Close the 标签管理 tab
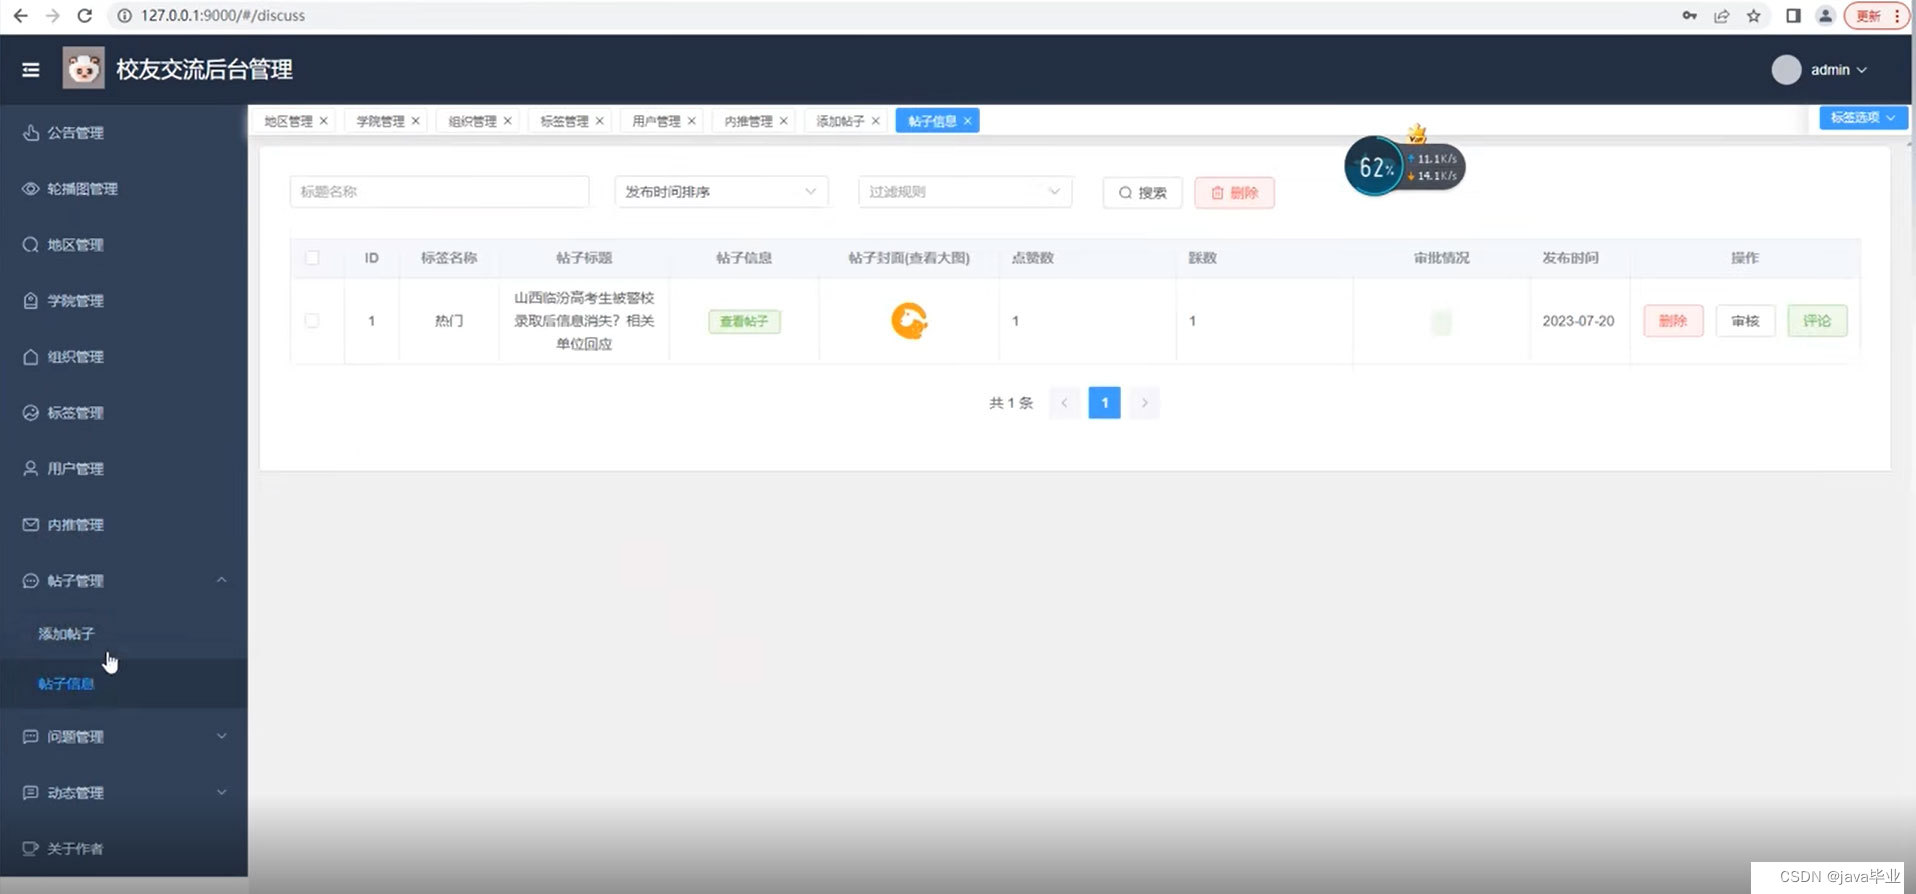Screen dimensions: 1916x894 click(x=599, y=121)
